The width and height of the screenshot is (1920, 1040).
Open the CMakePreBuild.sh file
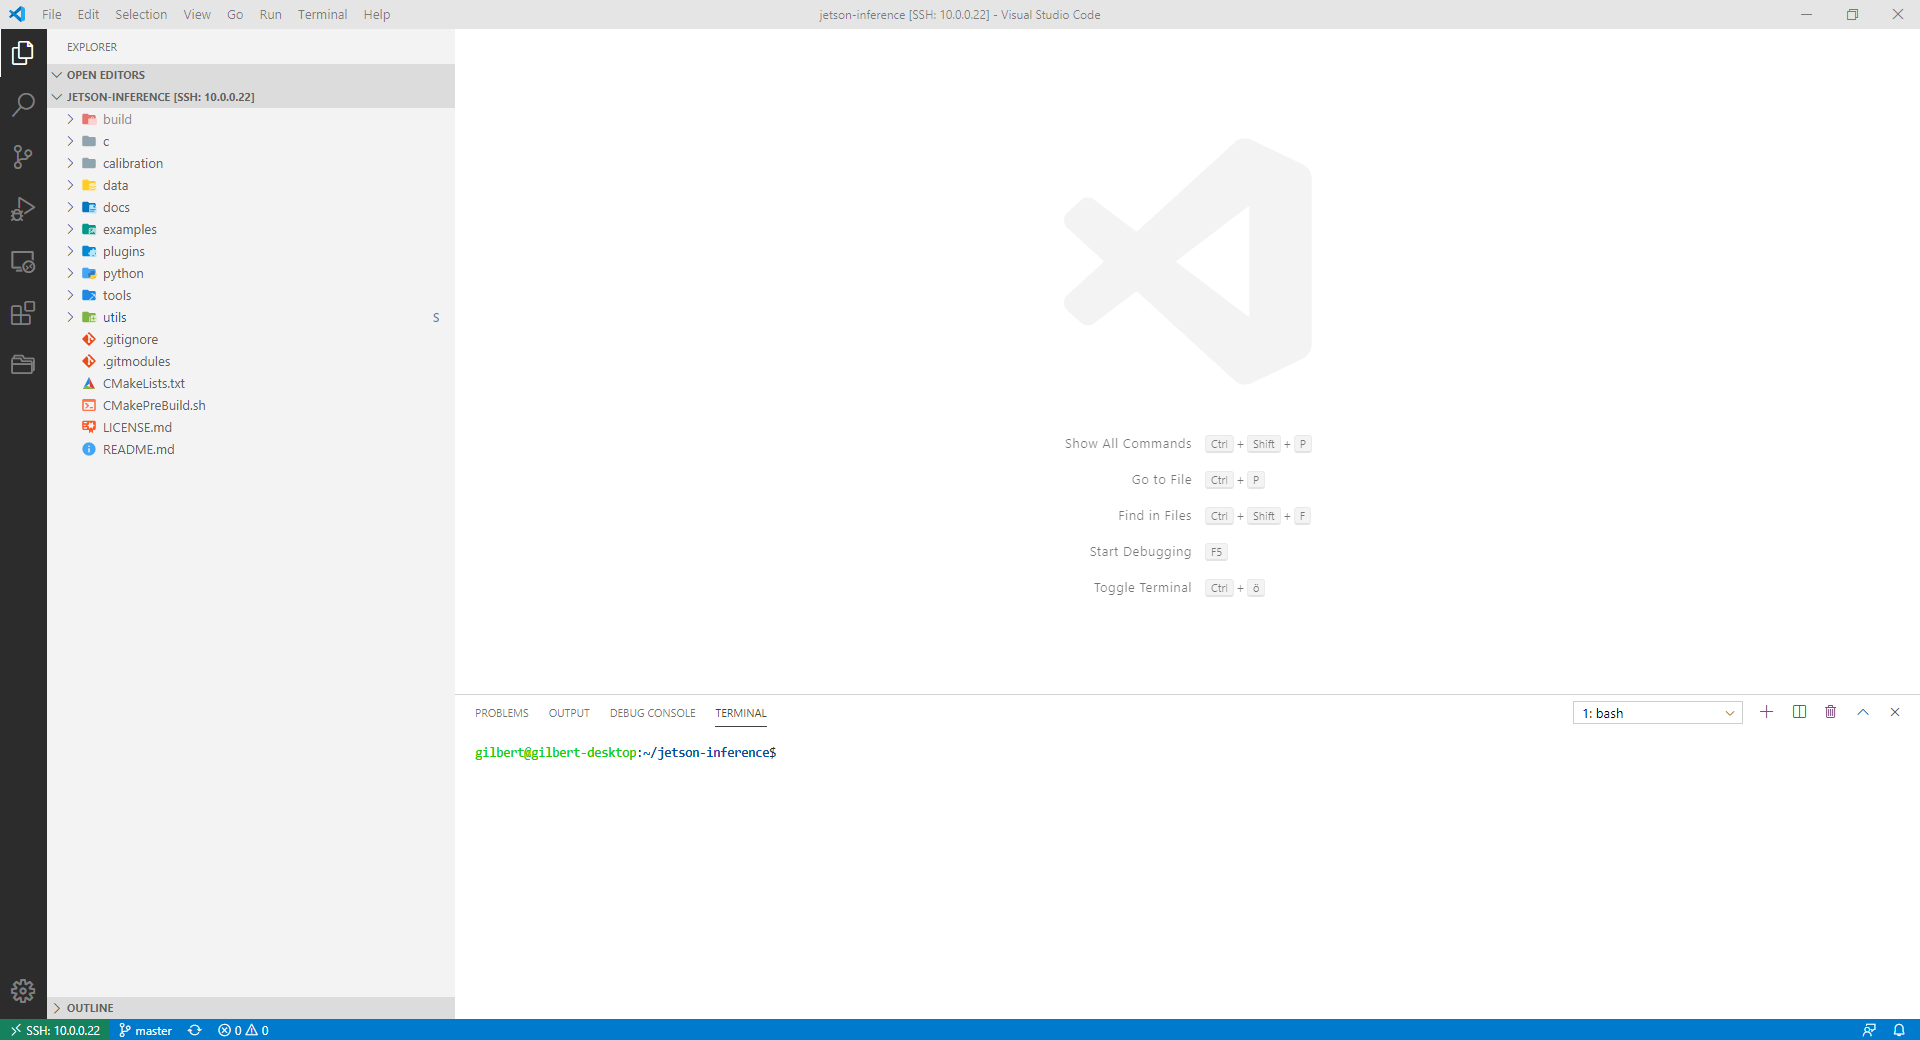[x=251, y=405]
